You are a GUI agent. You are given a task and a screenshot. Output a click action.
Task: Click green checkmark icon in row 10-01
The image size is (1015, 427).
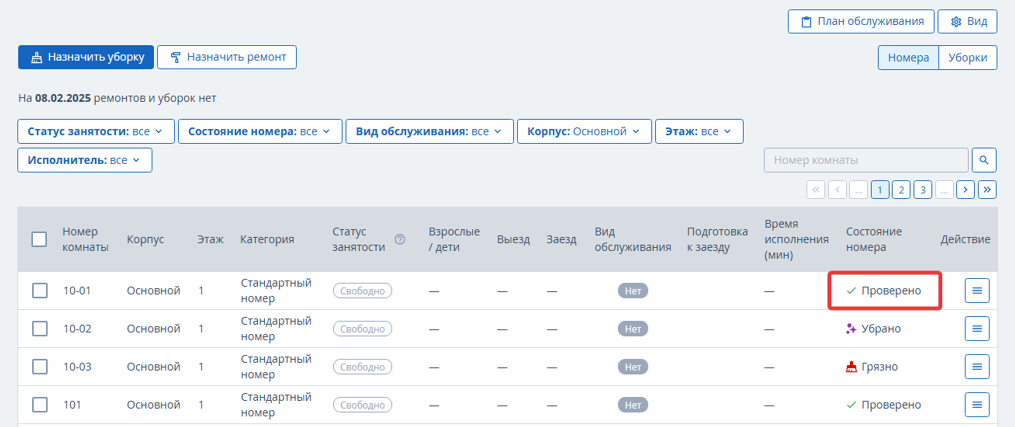(x=851, y=291)
